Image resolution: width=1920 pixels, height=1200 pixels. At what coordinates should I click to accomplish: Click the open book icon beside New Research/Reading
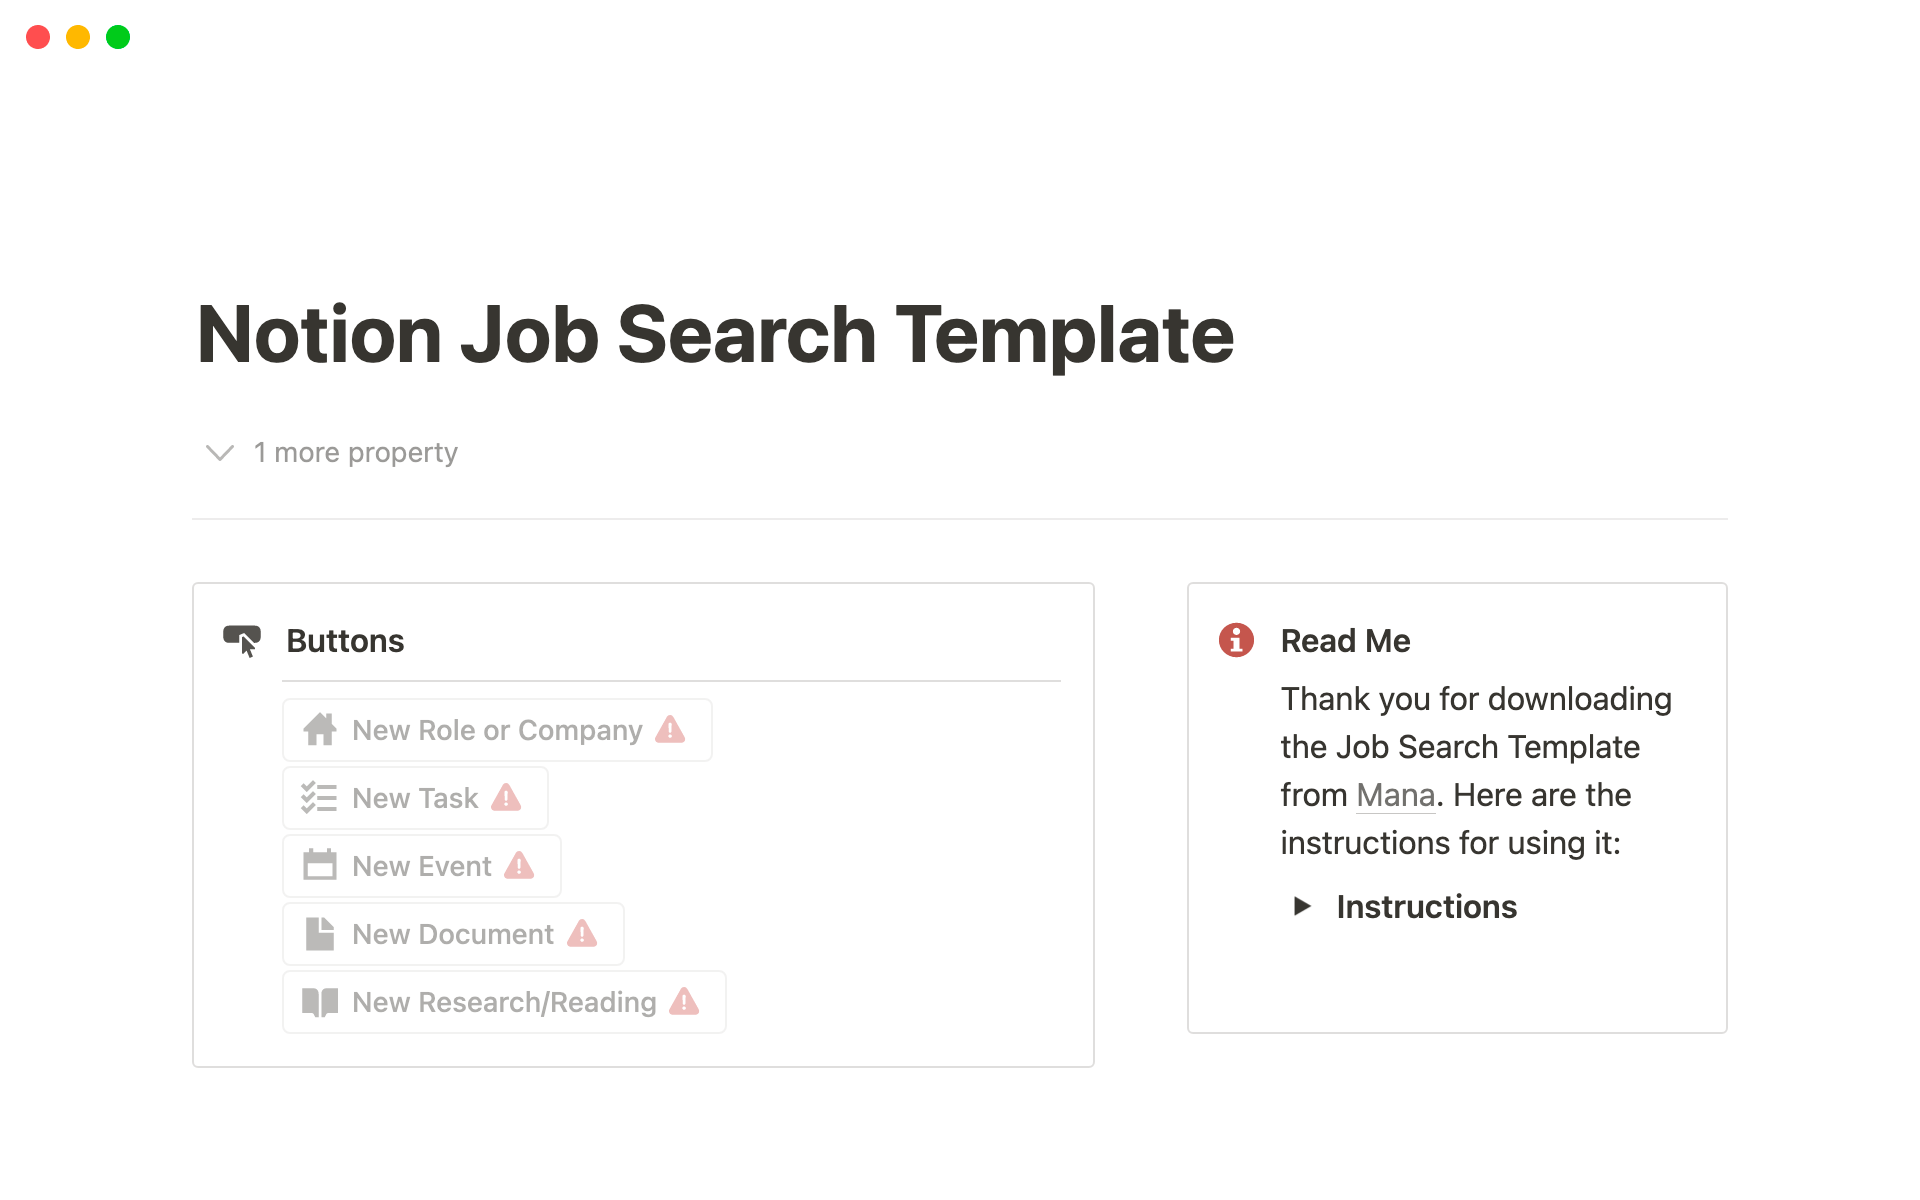click(320, 1002)
